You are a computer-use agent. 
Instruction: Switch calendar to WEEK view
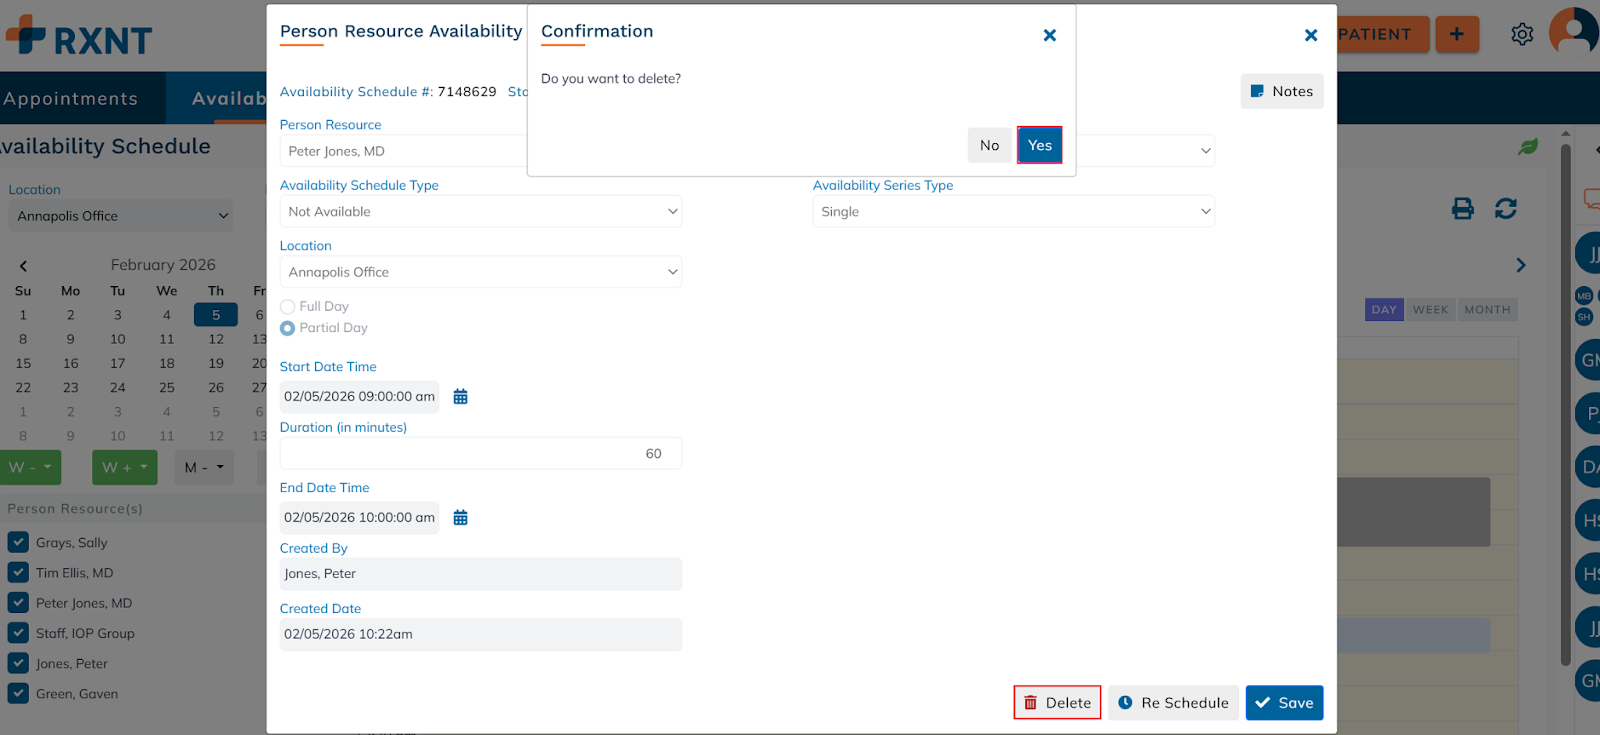1430,310
